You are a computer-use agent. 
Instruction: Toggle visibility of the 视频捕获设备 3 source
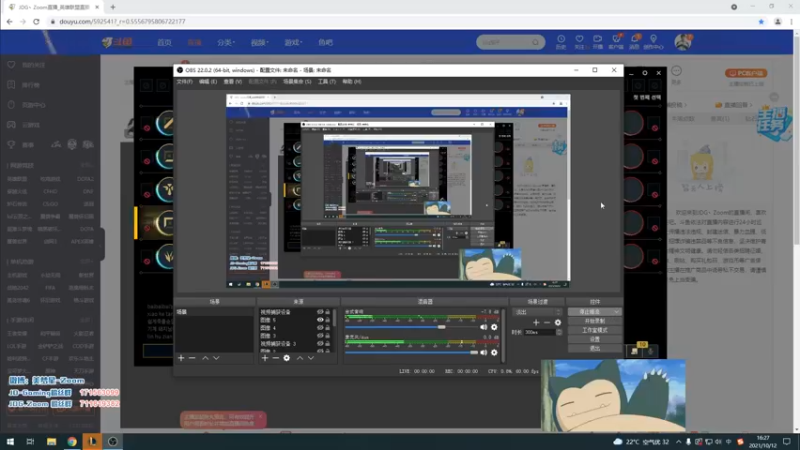click(320, 343)
